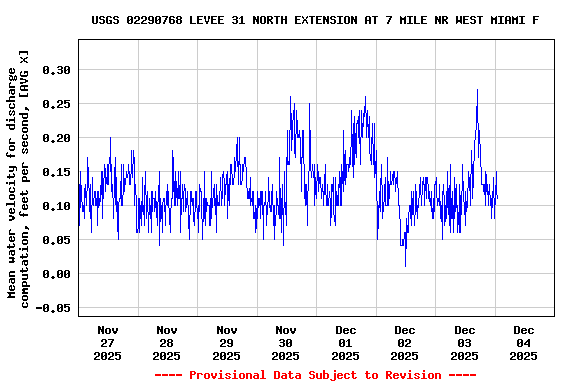This screenshot has width=576, height=384.
Task: Click the chart title 'USGS 02290768 LEVEE 31'
Action: point(315,20)
